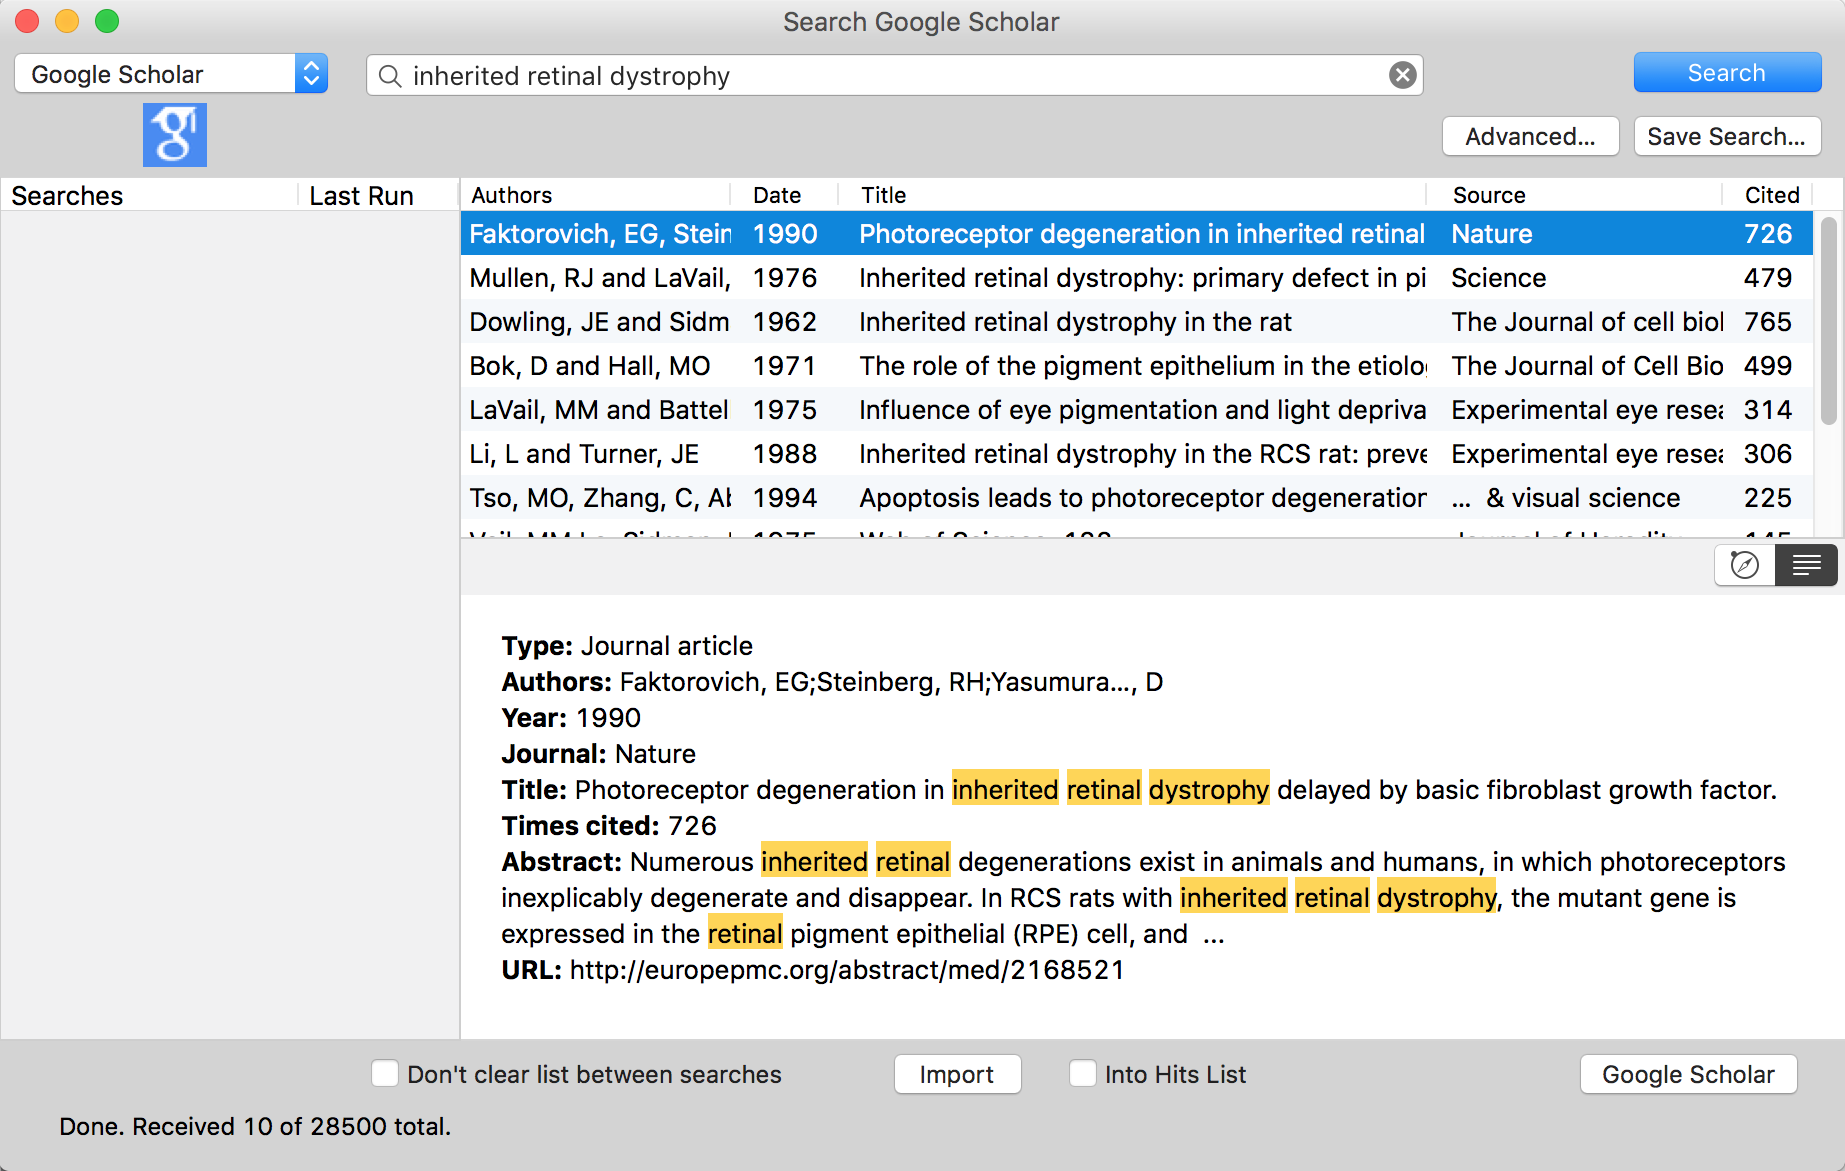
Task: Click the Last Run column header
Action: (378, 196)
